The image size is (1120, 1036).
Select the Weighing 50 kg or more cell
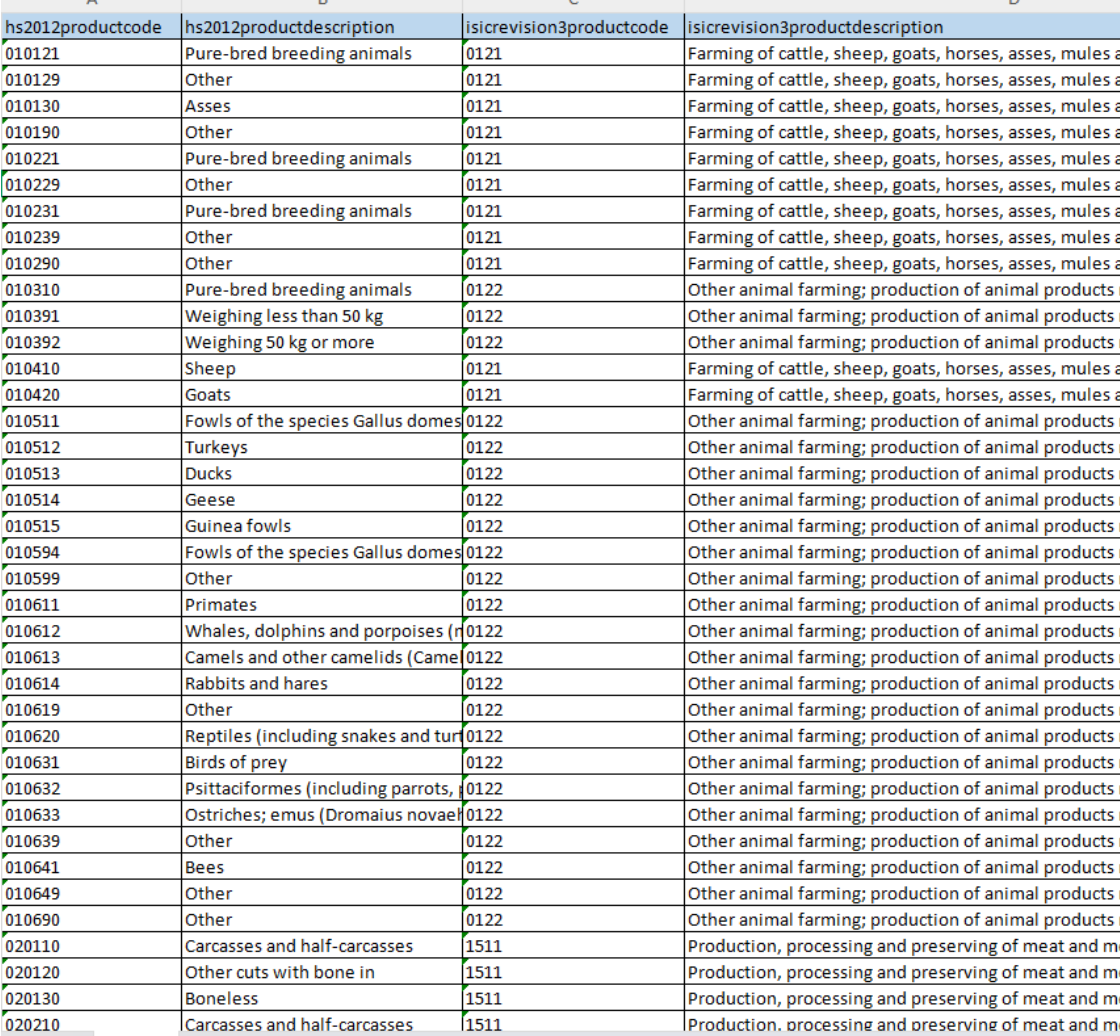322,342
